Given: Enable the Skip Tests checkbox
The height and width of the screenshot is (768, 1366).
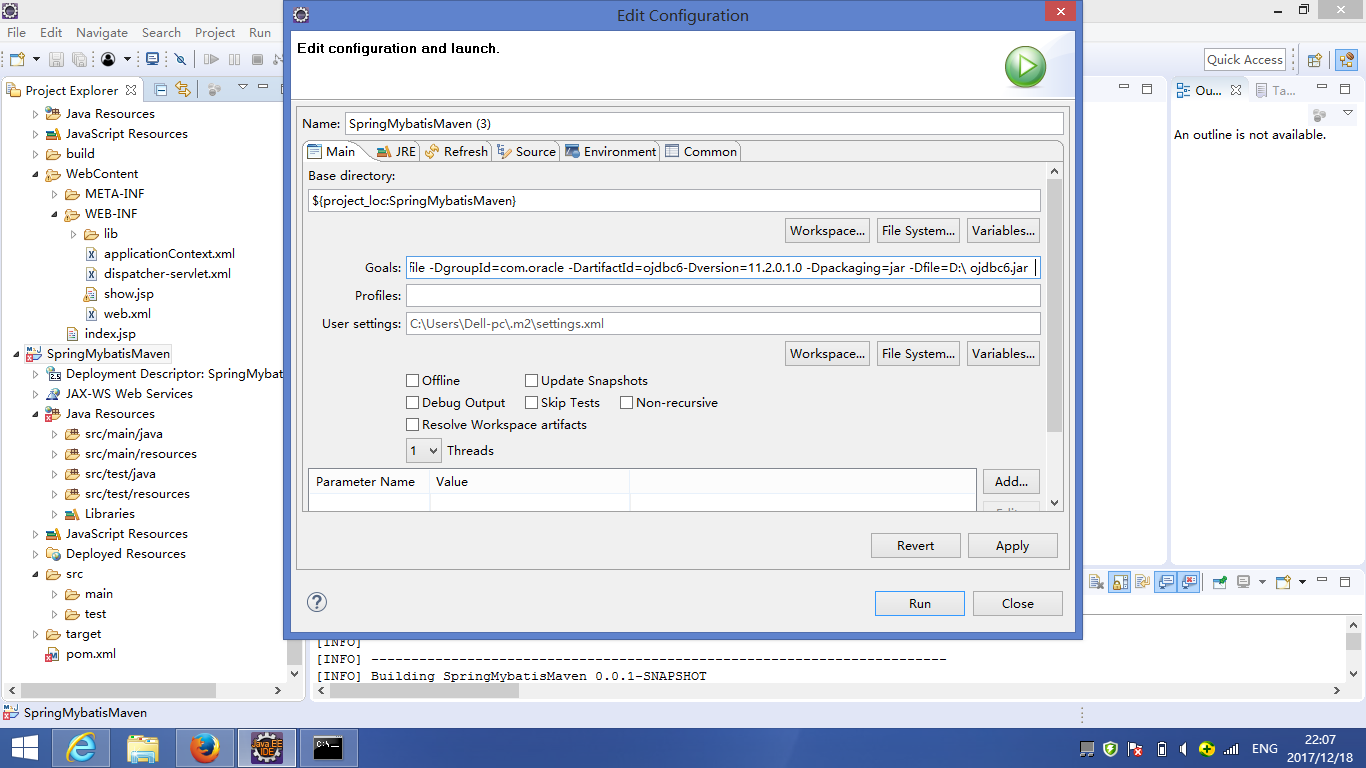Looking at the screenshot, I should (531, 403).
